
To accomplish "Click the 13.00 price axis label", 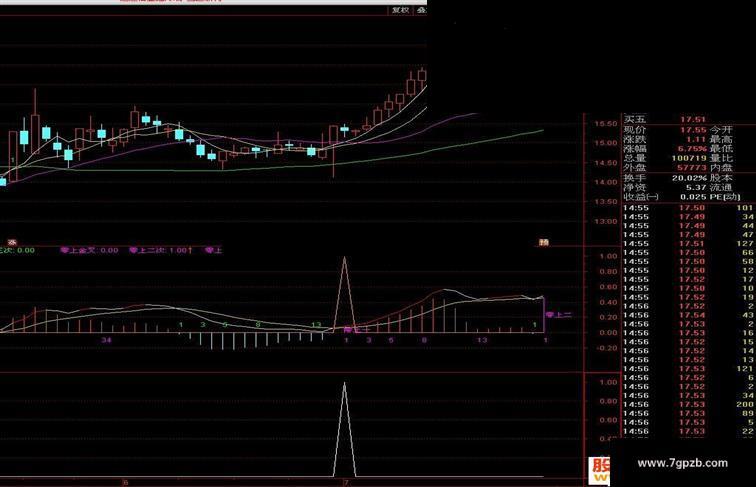I will tap(606, 222).
